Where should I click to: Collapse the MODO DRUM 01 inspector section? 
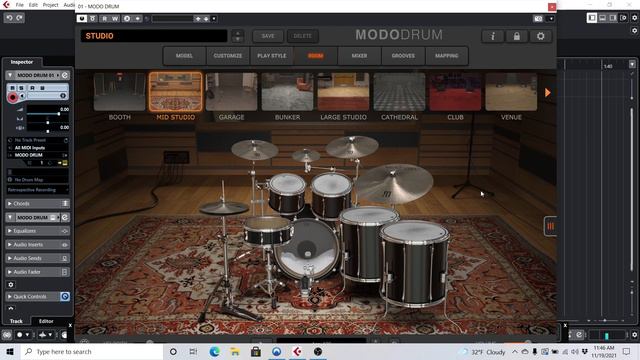(10, 75)
